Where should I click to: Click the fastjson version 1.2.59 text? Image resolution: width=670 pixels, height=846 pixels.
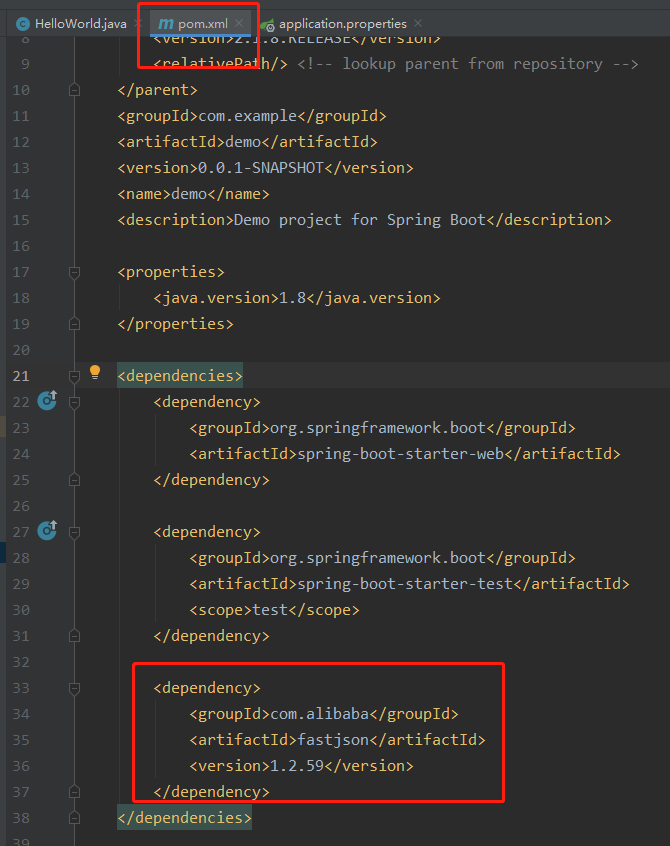297,766
